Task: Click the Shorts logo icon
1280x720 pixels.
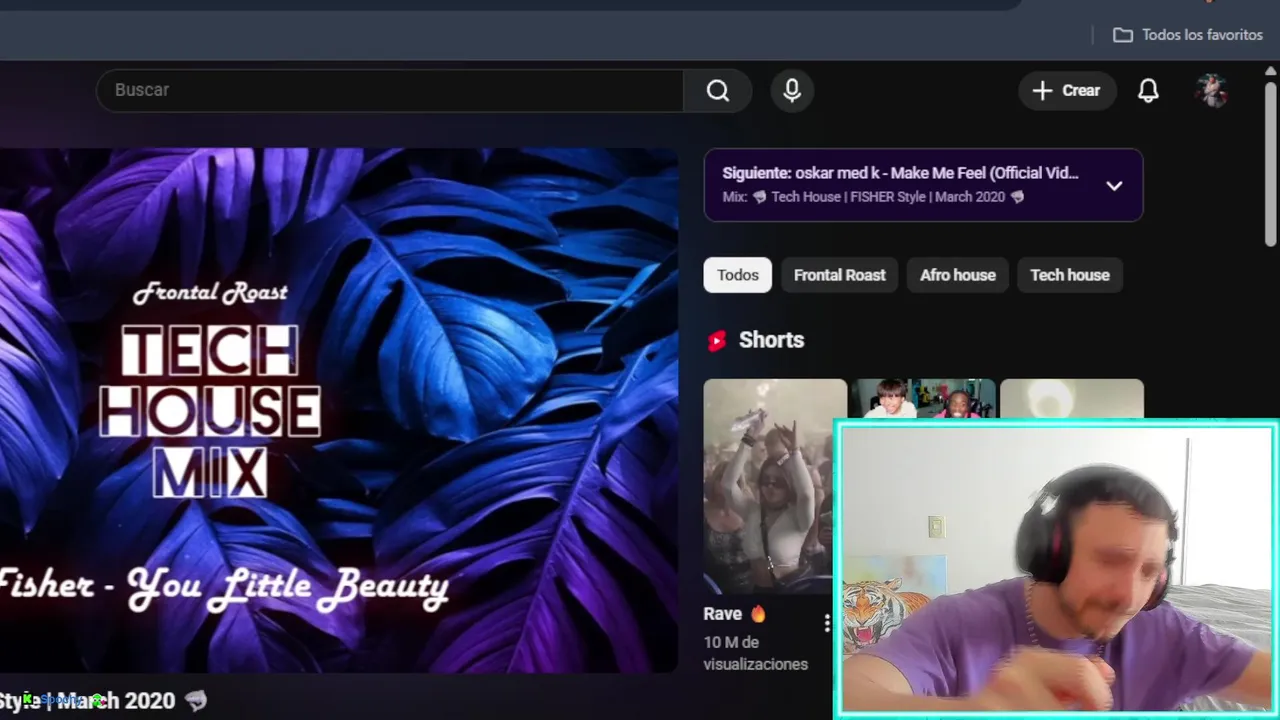Action: point(717,341)
